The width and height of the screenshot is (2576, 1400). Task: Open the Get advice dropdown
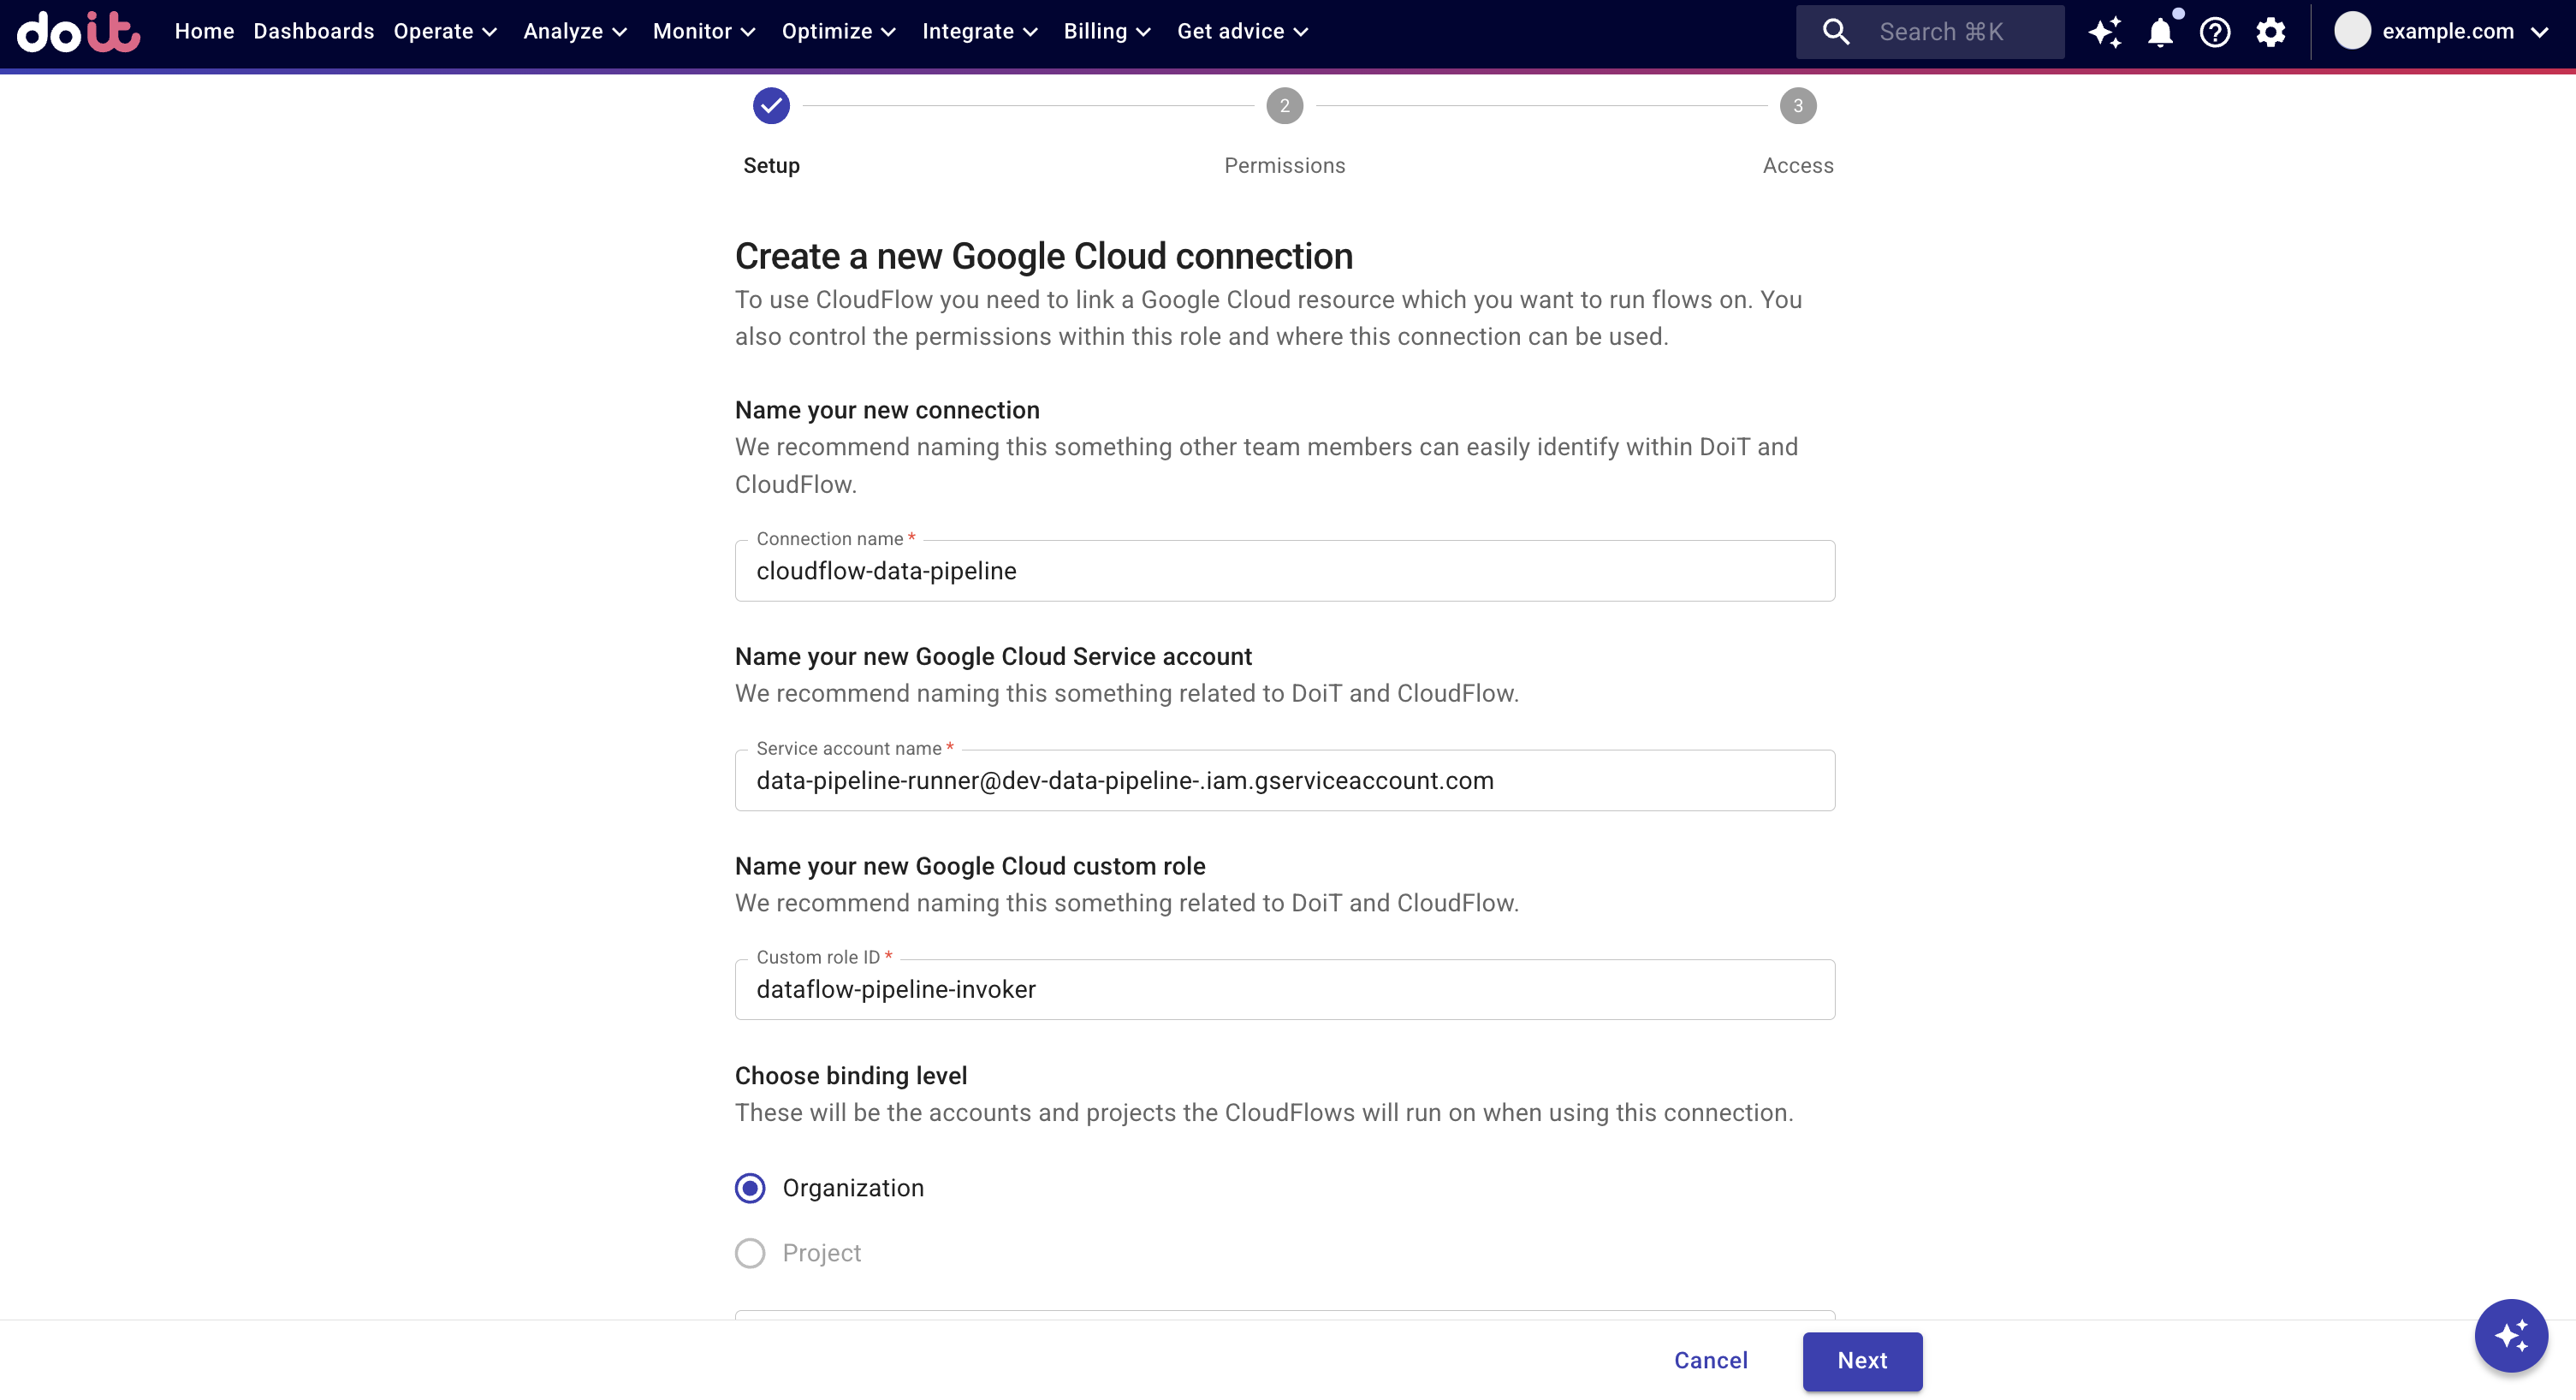(x=1242, y=31)
